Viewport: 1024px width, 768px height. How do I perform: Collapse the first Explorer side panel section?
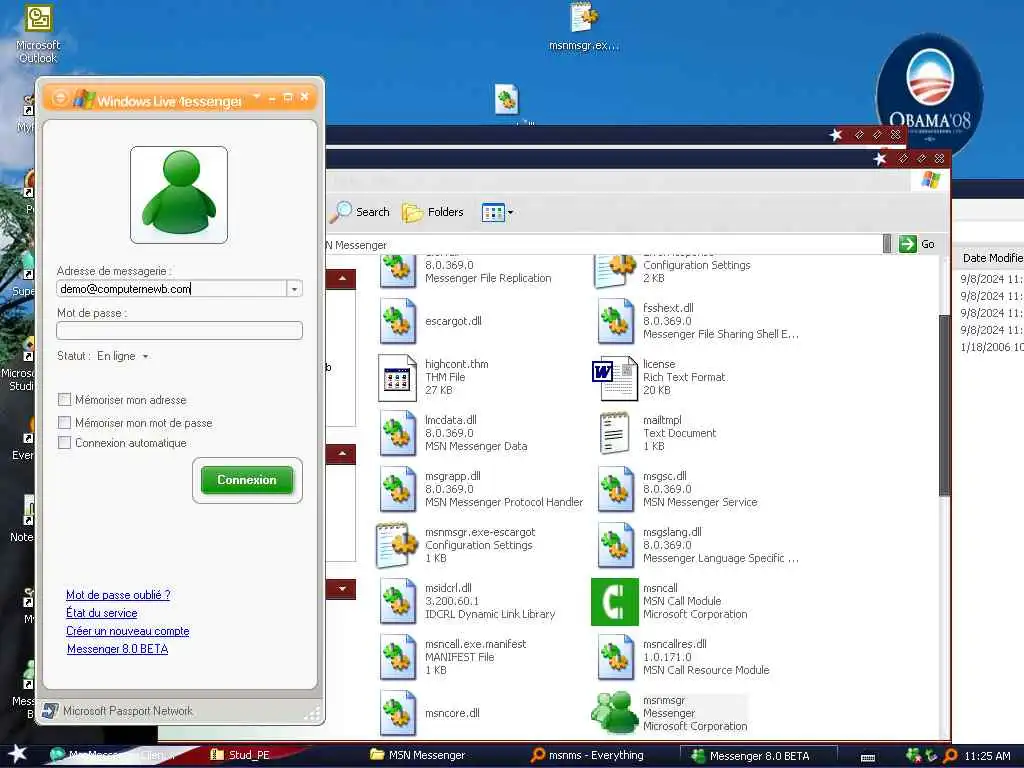342,279
